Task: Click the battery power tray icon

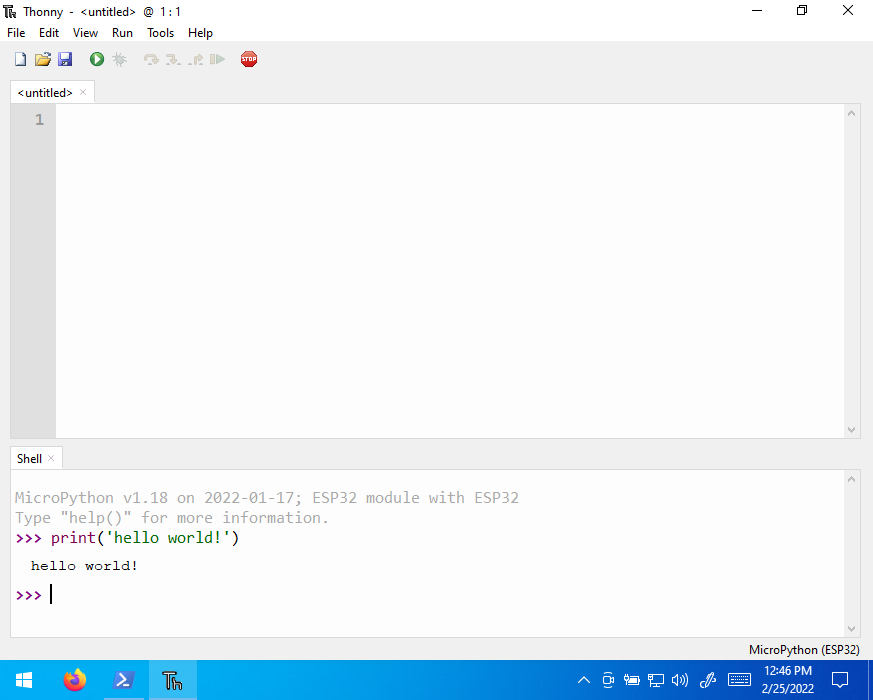Action: point(631,680)
